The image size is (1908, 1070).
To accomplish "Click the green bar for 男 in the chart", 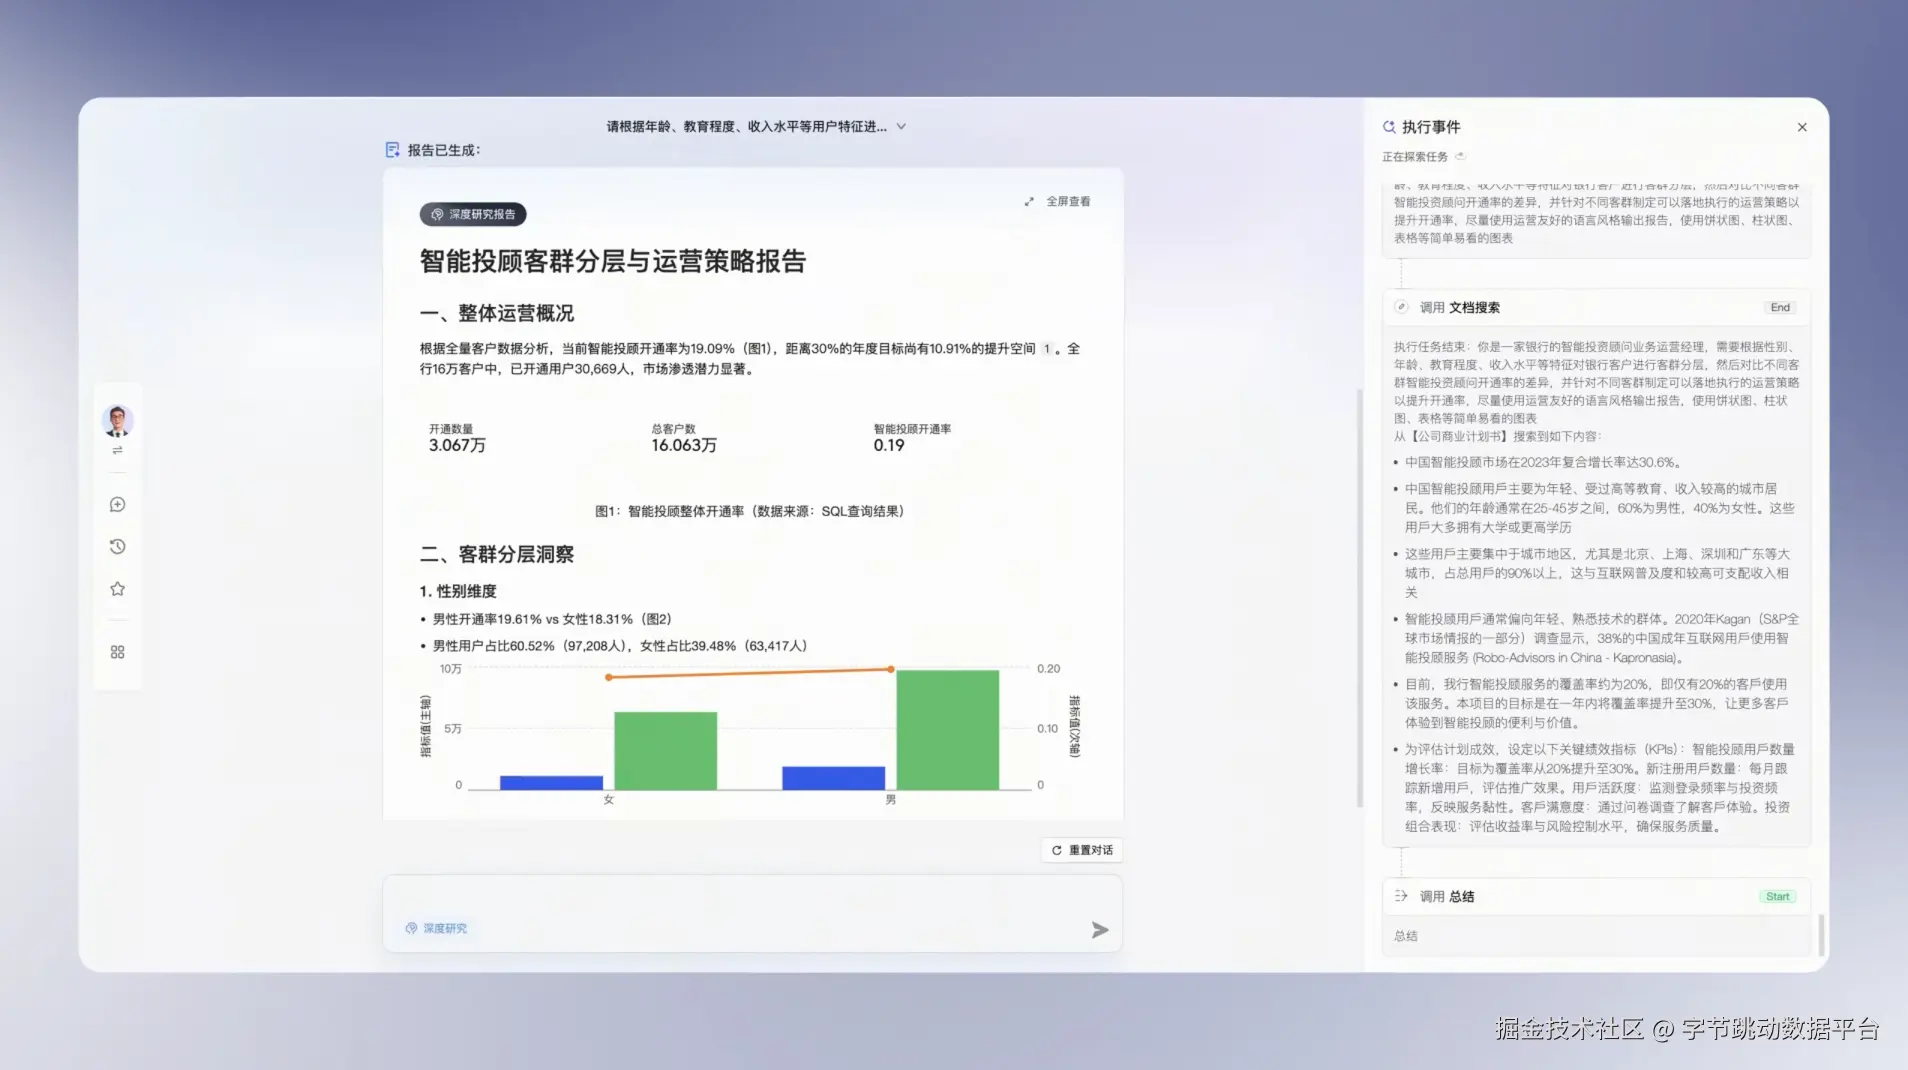I will (x=947, y=730).
